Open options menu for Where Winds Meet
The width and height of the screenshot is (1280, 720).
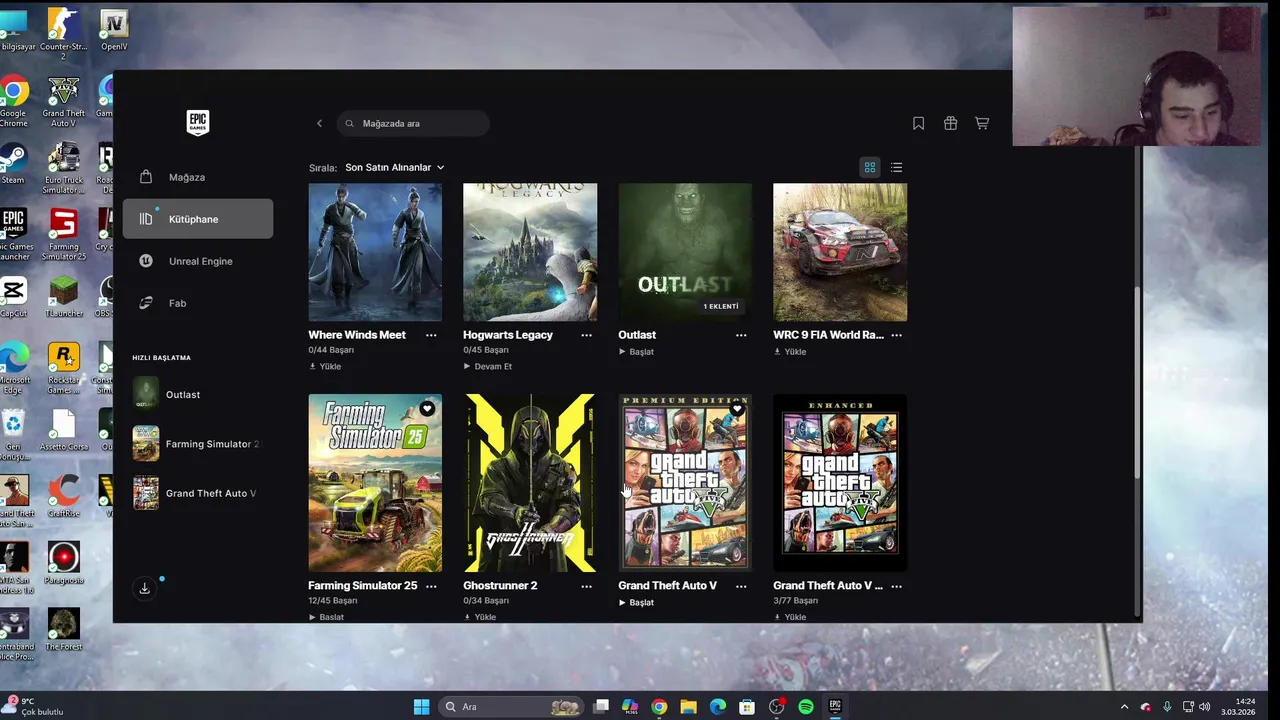click(x=431, y=335)
